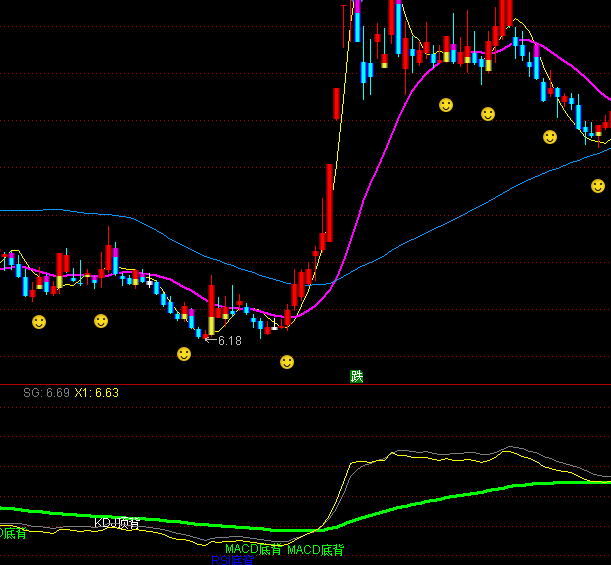Click the left MACD底背 signal label

tap(253, 550)
